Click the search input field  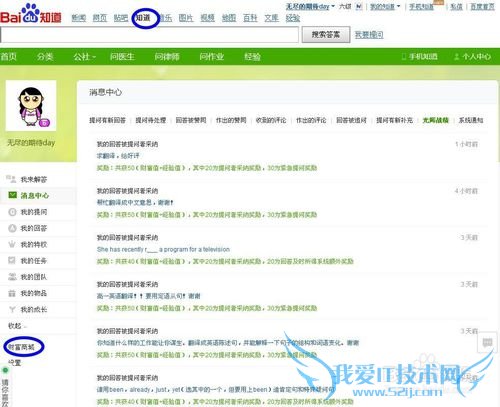coord(149,34)
